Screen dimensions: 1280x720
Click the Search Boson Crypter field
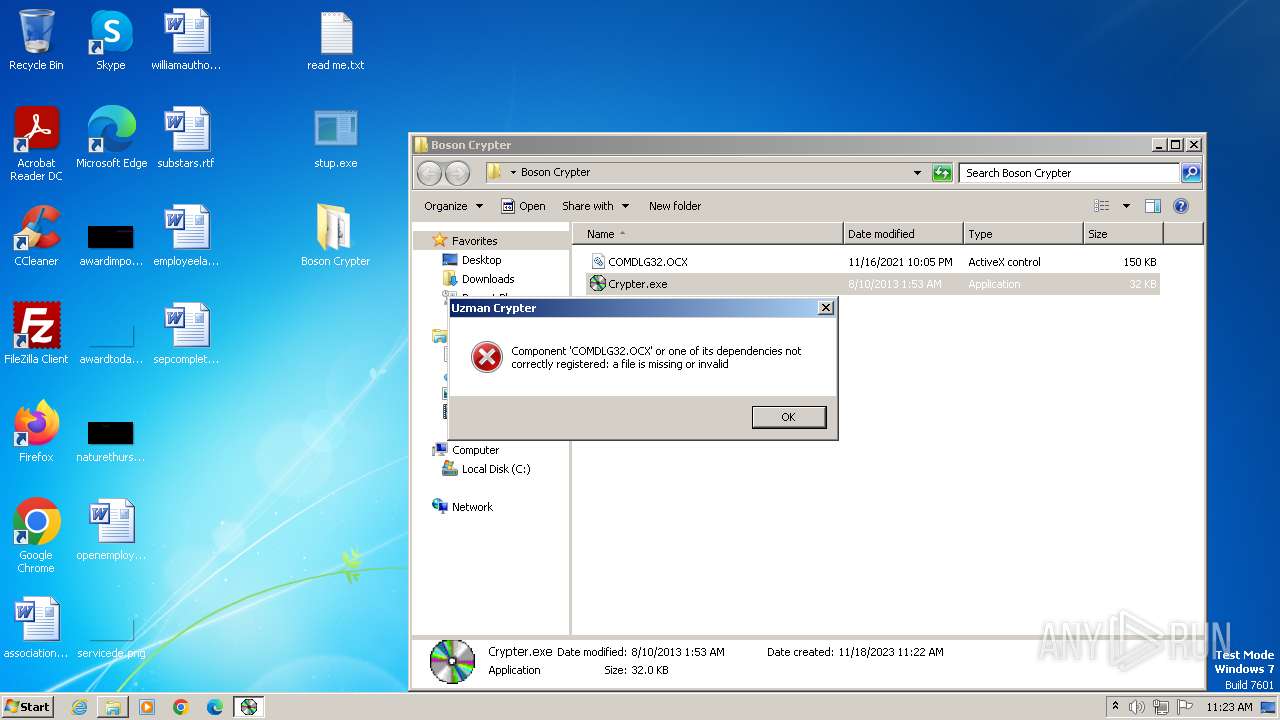(1069, 173)
